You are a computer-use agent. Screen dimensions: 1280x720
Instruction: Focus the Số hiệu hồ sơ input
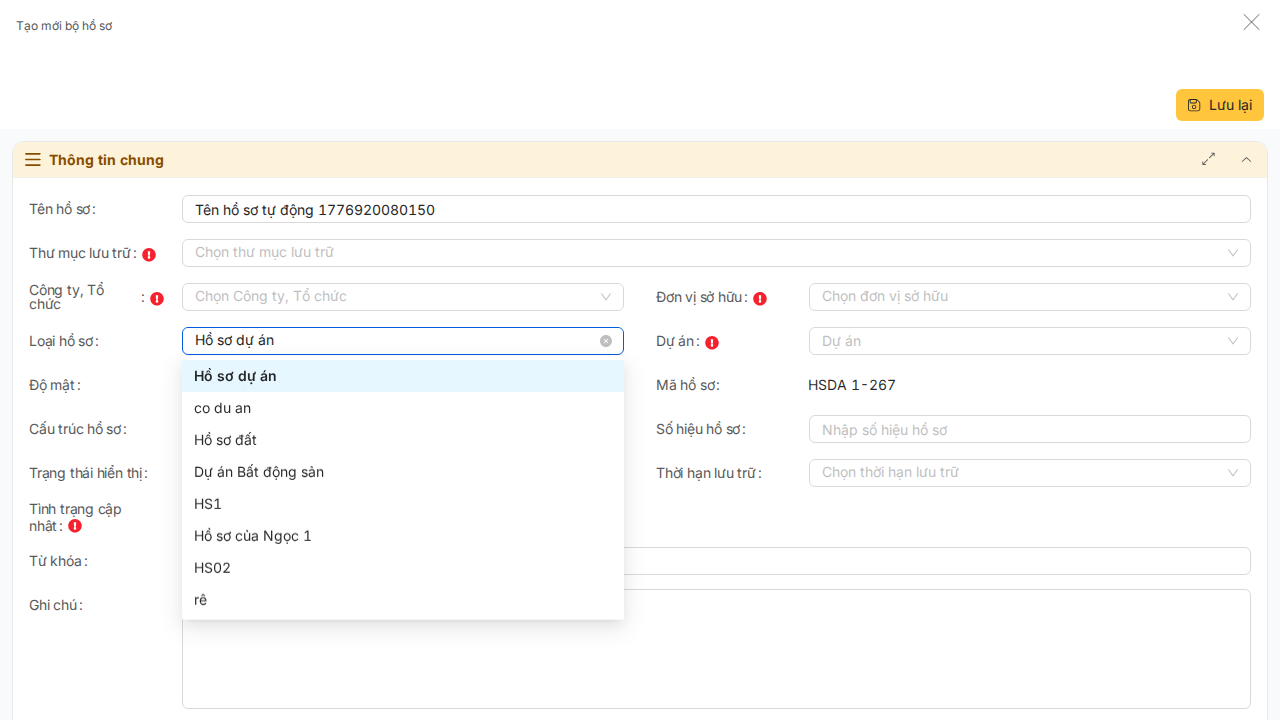(x=1029, y=429)
